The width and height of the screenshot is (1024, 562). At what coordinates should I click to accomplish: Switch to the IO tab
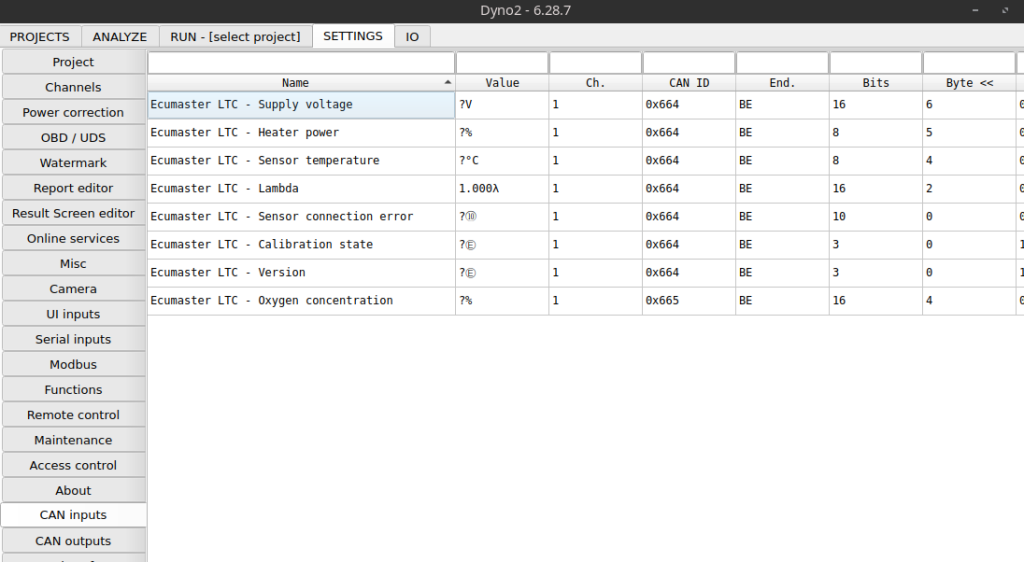pos(412,37)
